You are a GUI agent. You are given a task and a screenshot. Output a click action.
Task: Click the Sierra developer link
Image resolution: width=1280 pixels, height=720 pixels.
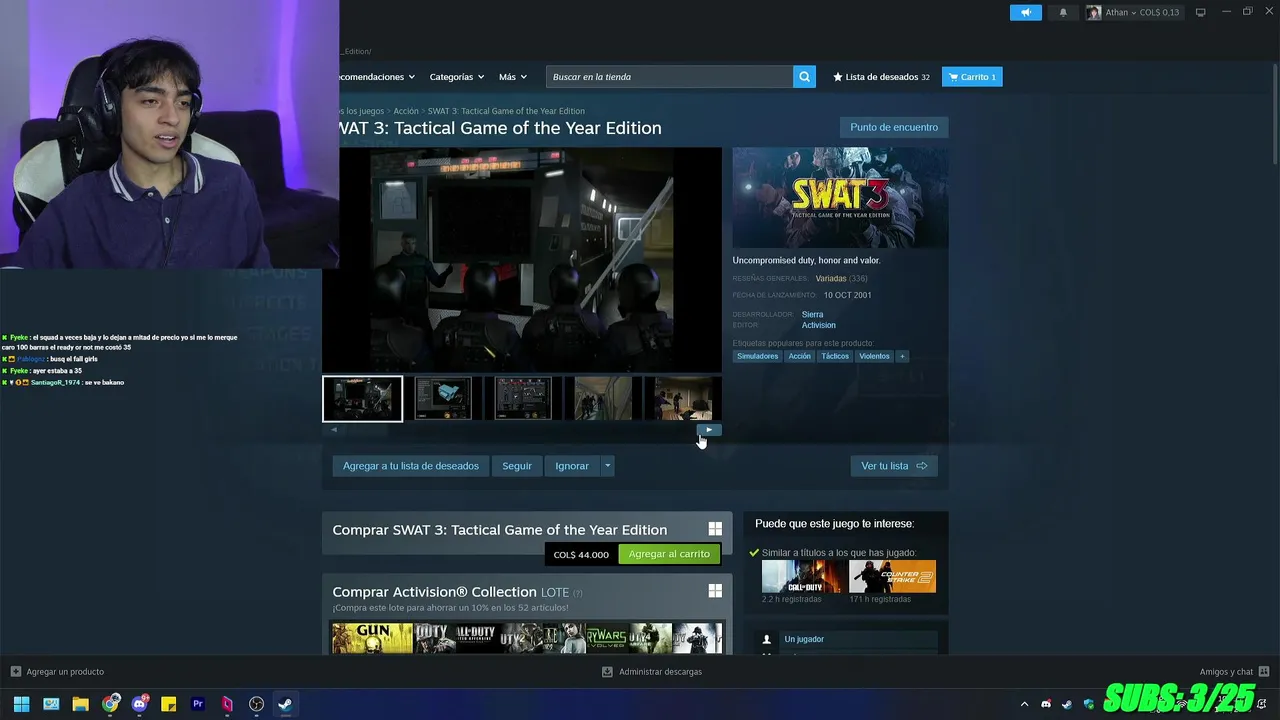pos(812,315)
